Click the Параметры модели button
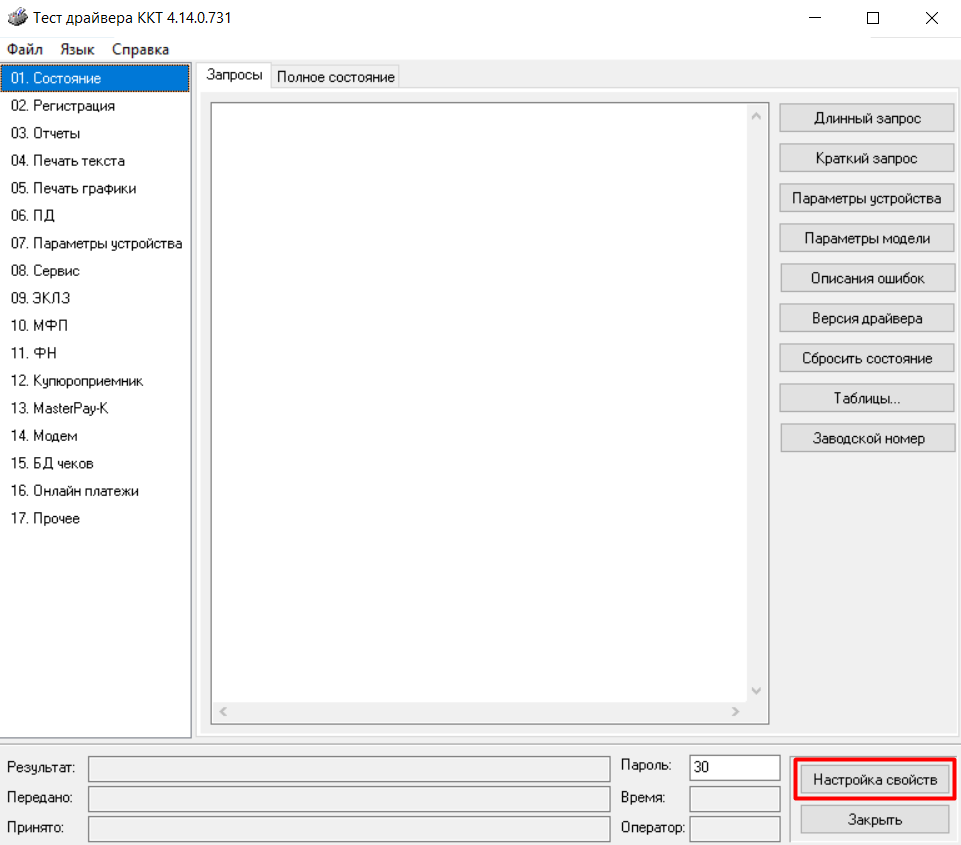Screen dimensions: 961x845 point(867,238)
